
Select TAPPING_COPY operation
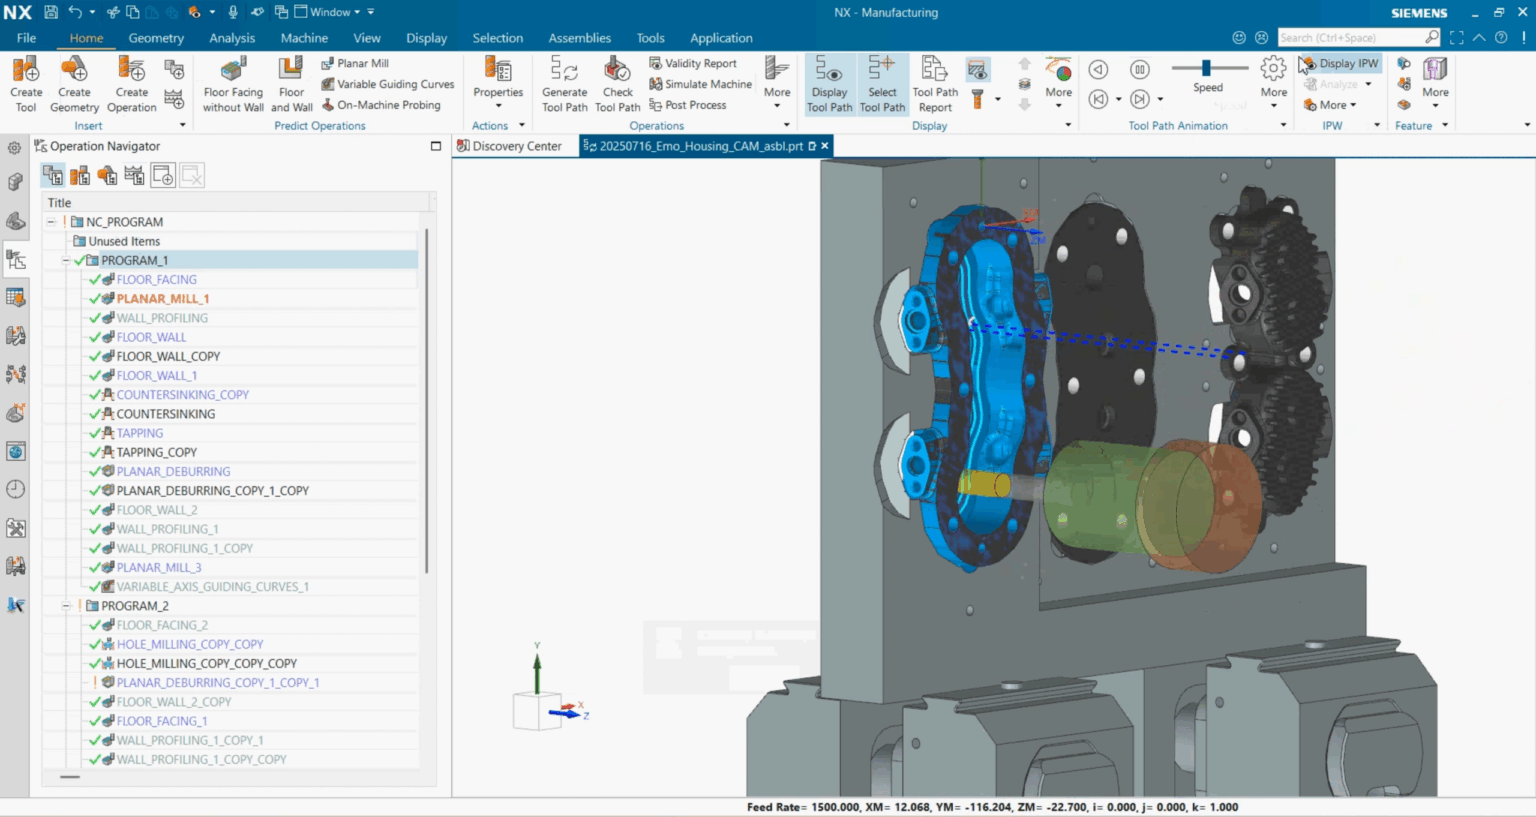(156, 452)
